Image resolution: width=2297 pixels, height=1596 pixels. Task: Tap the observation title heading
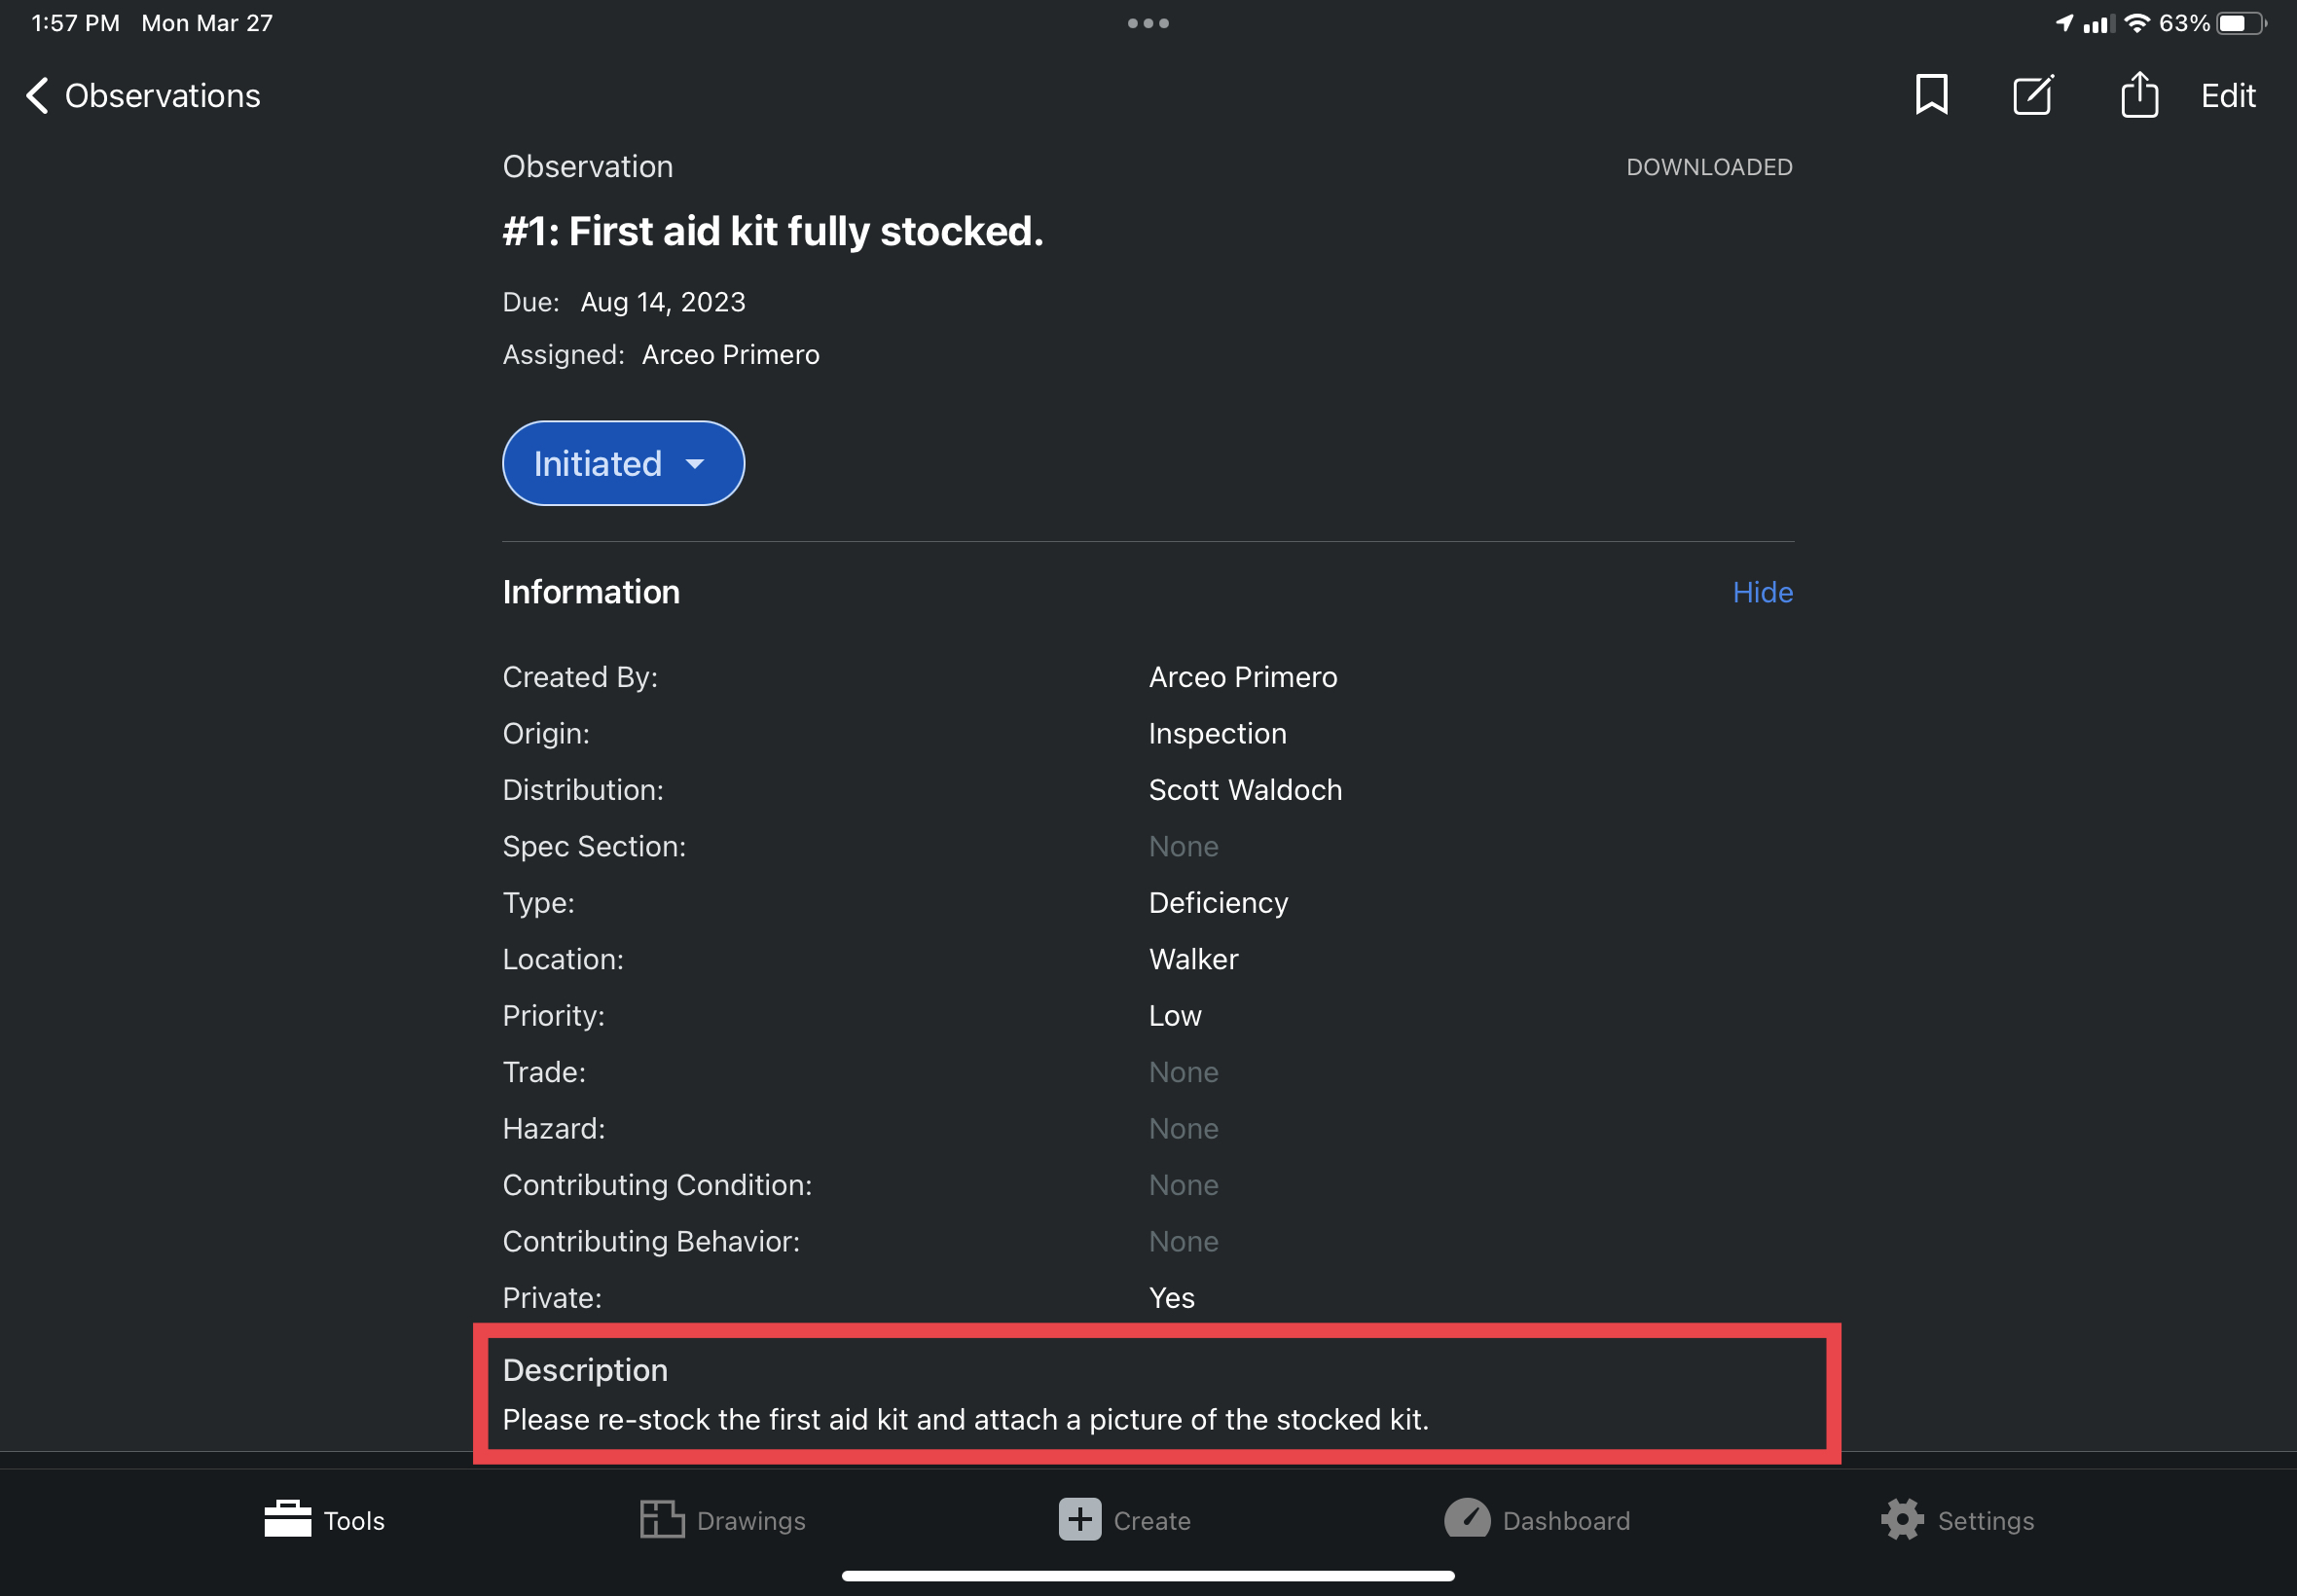tap(772, 231)
